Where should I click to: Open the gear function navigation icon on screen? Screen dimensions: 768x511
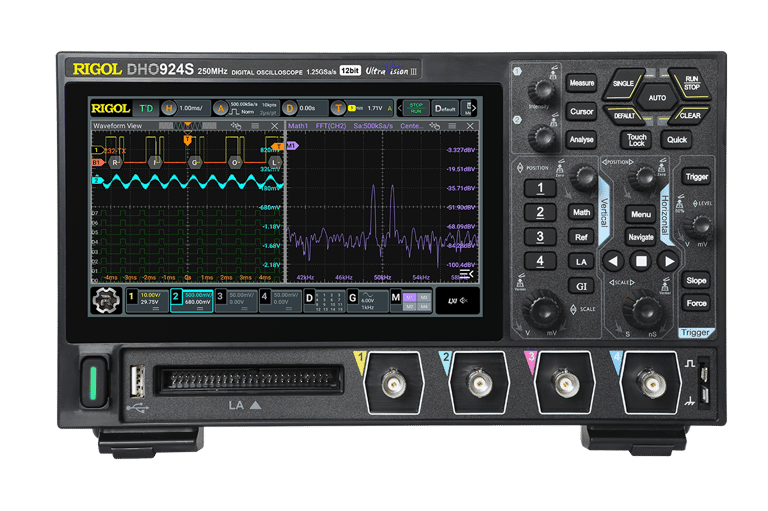click(106, 300)
